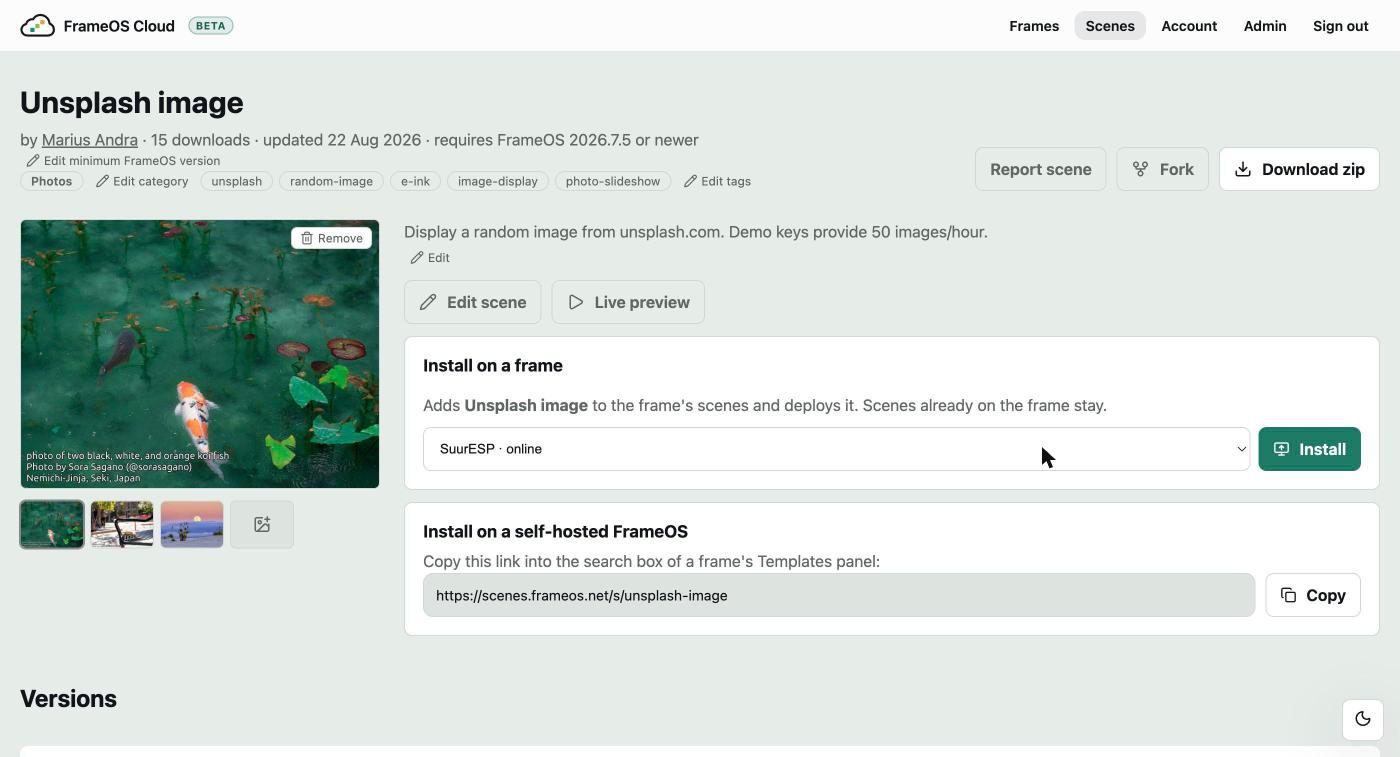Select the e-ink tag
1400x757 pixels.
415,181
